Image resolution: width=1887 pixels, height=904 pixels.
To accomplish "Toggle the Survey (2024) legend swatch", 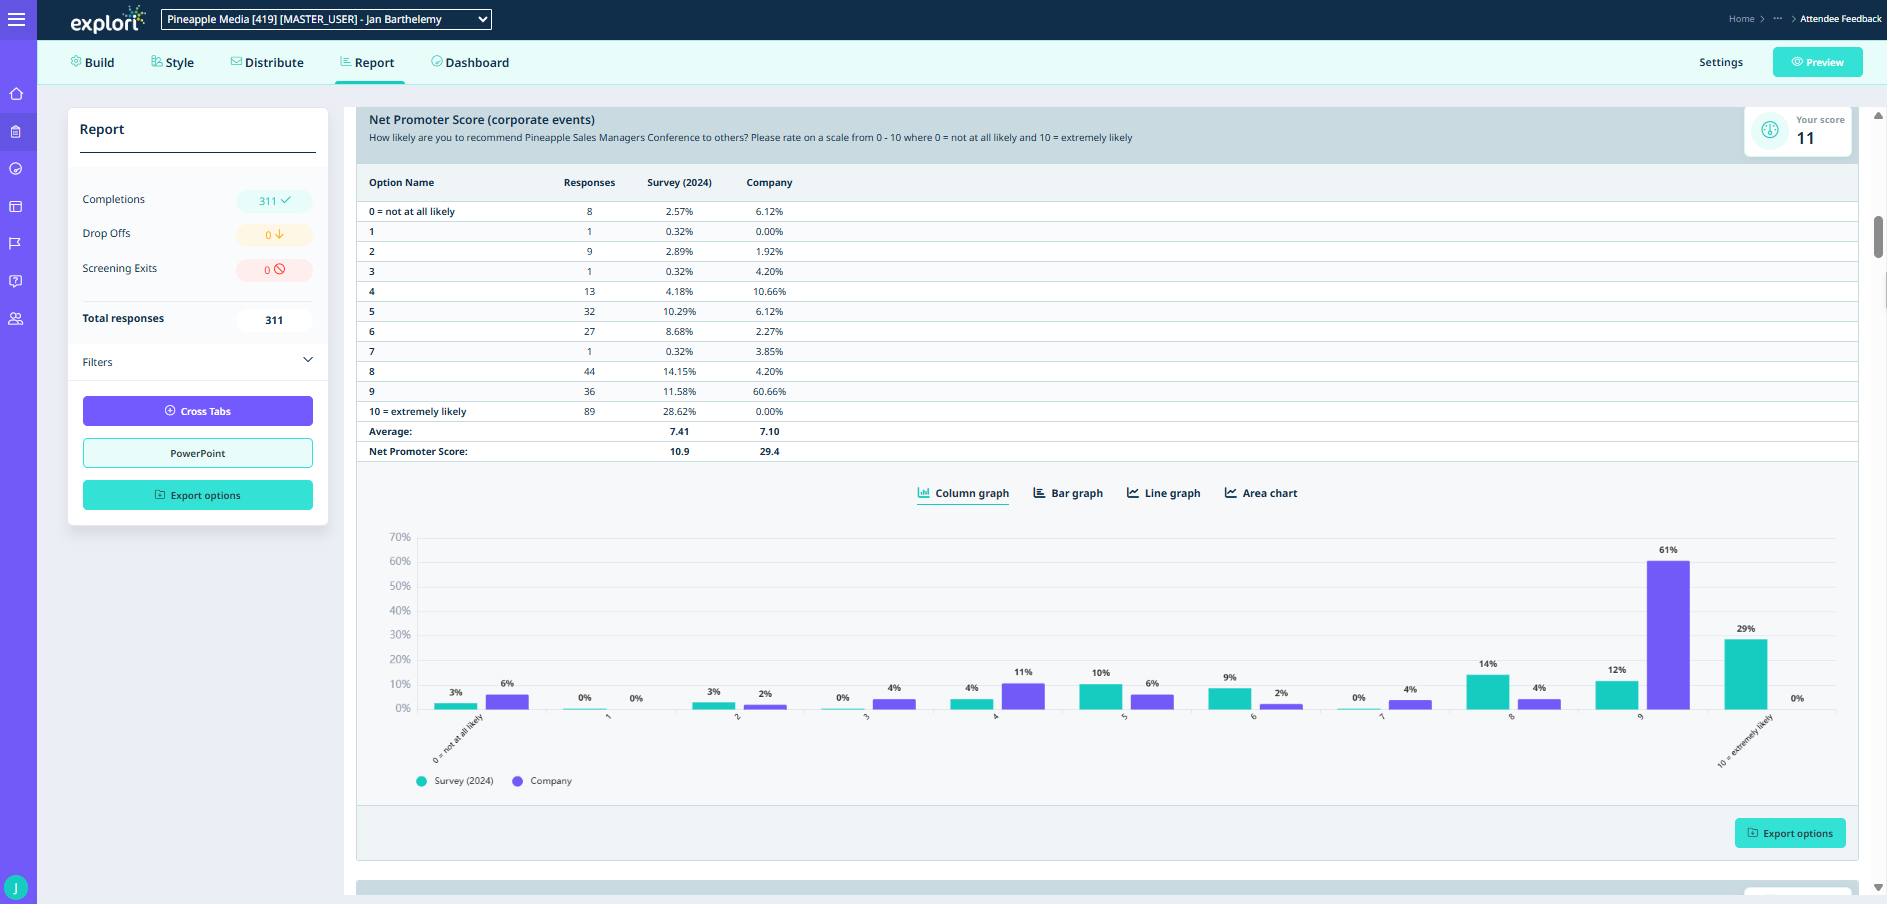I will [x=421, y=781].
